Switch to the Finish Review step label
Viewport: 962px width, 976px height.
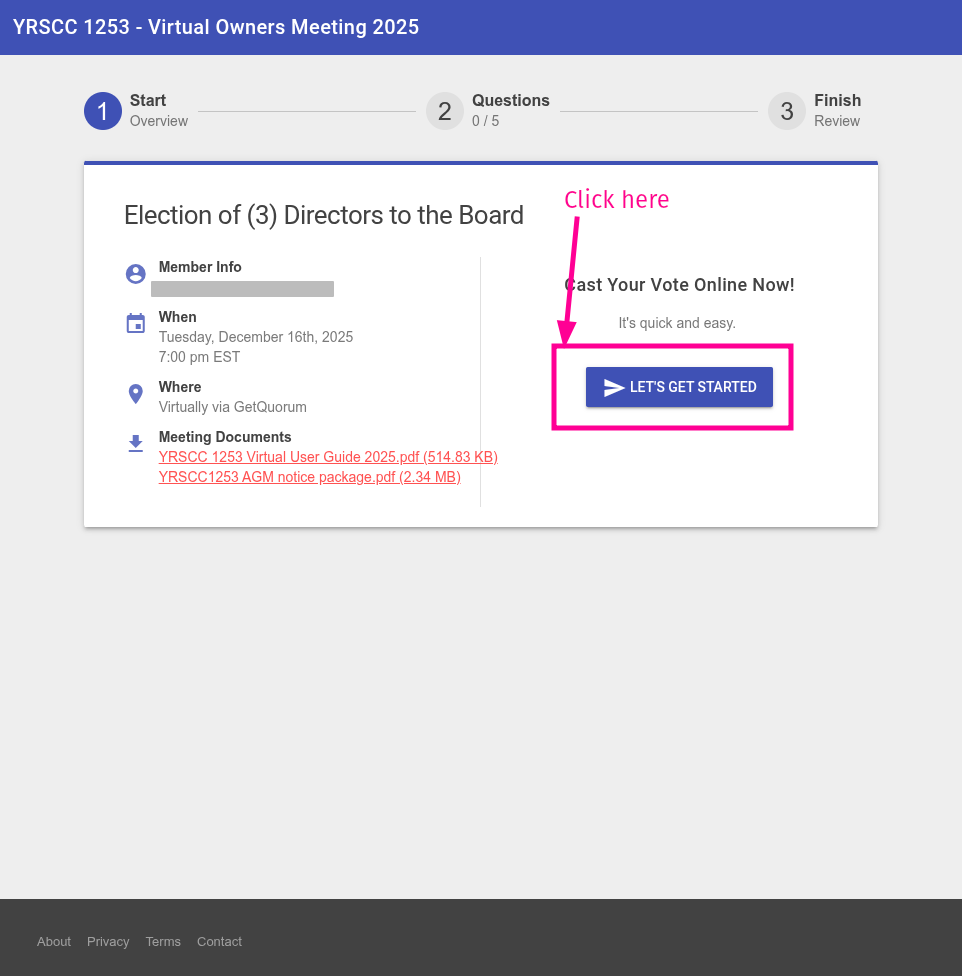pyautogui.click(x=837, y=110)
